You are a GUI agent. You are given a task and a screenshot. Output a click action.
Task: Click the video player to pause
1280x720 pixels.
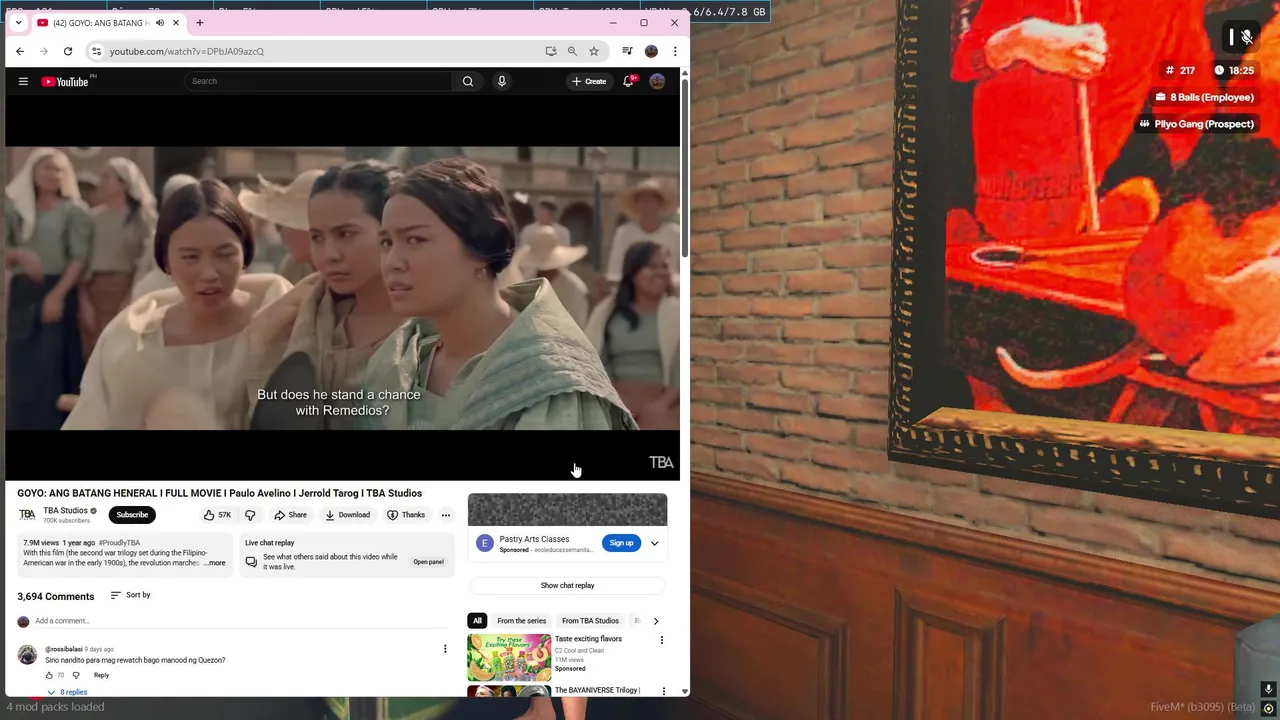click(342, 288)
